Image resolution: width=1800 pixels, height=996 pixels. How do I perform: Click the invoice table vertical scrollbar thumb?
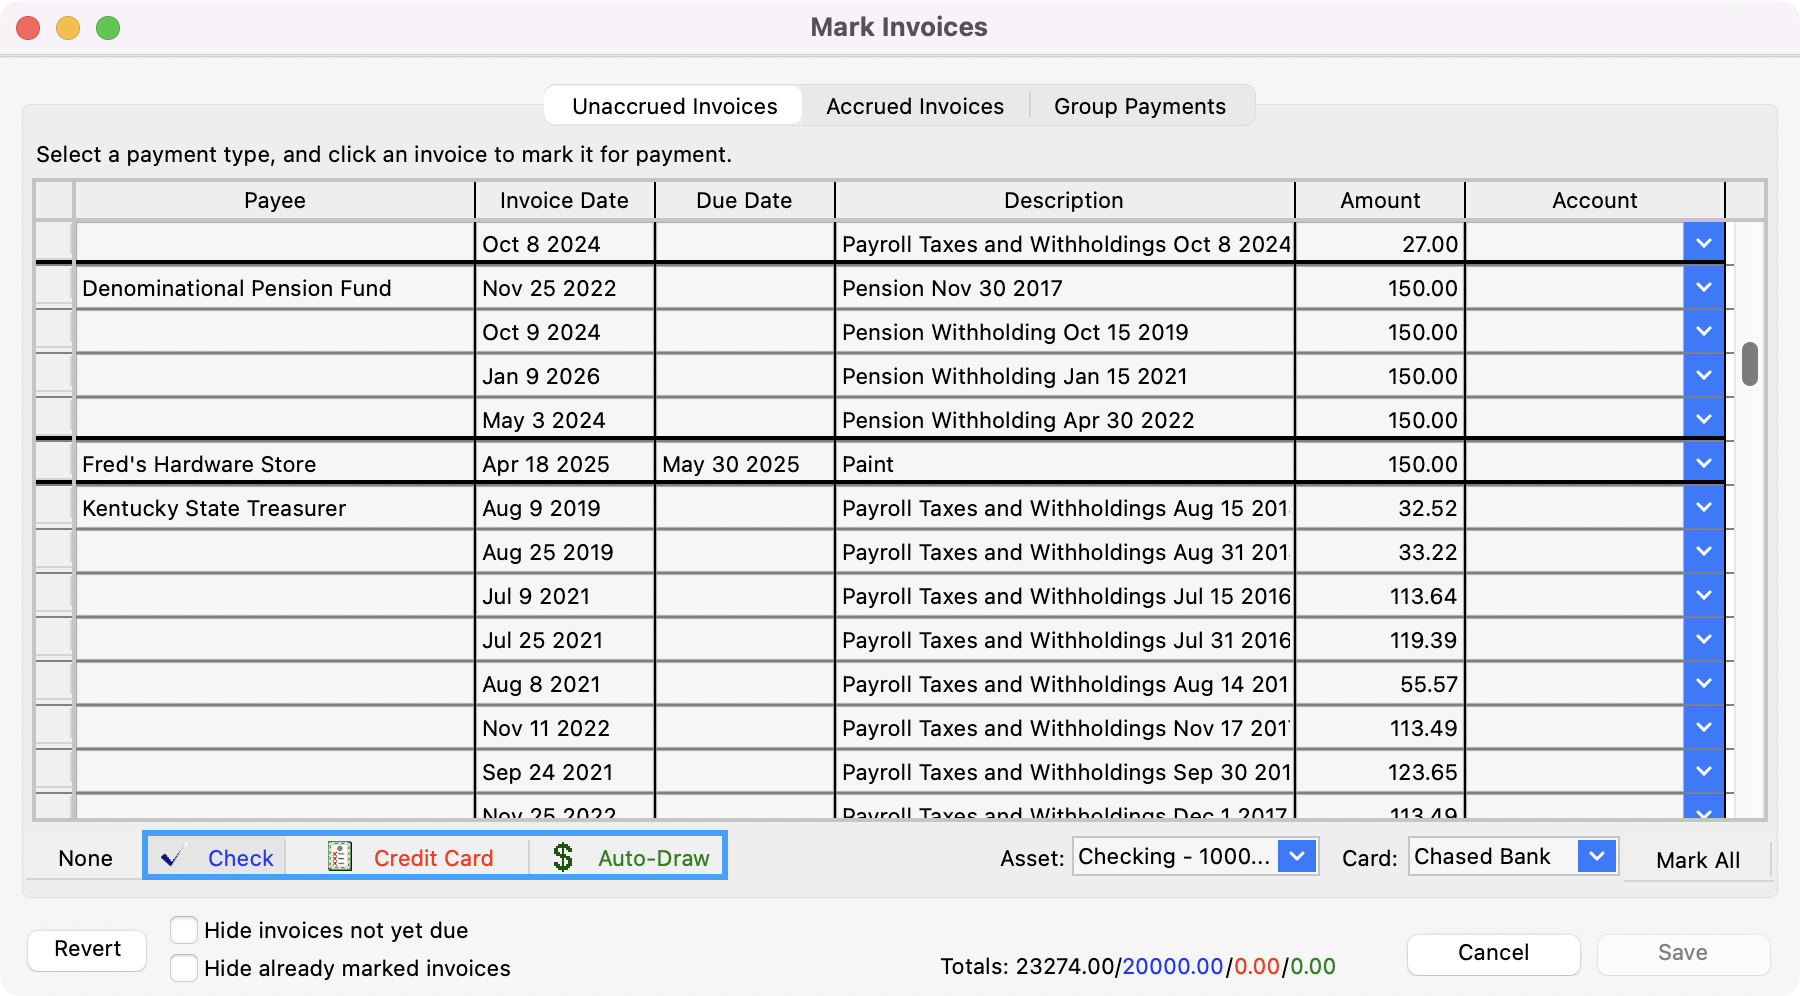tap(1749, 364)
